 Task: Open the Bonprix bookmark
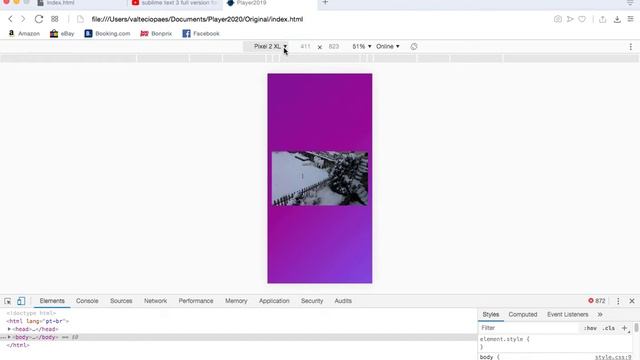(156, 33)
